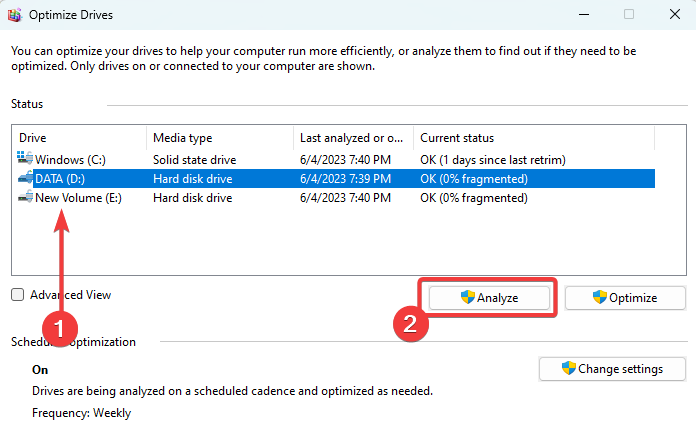
Task: Click the Optimize Drives title bar icon
Action: coord(16,15)
